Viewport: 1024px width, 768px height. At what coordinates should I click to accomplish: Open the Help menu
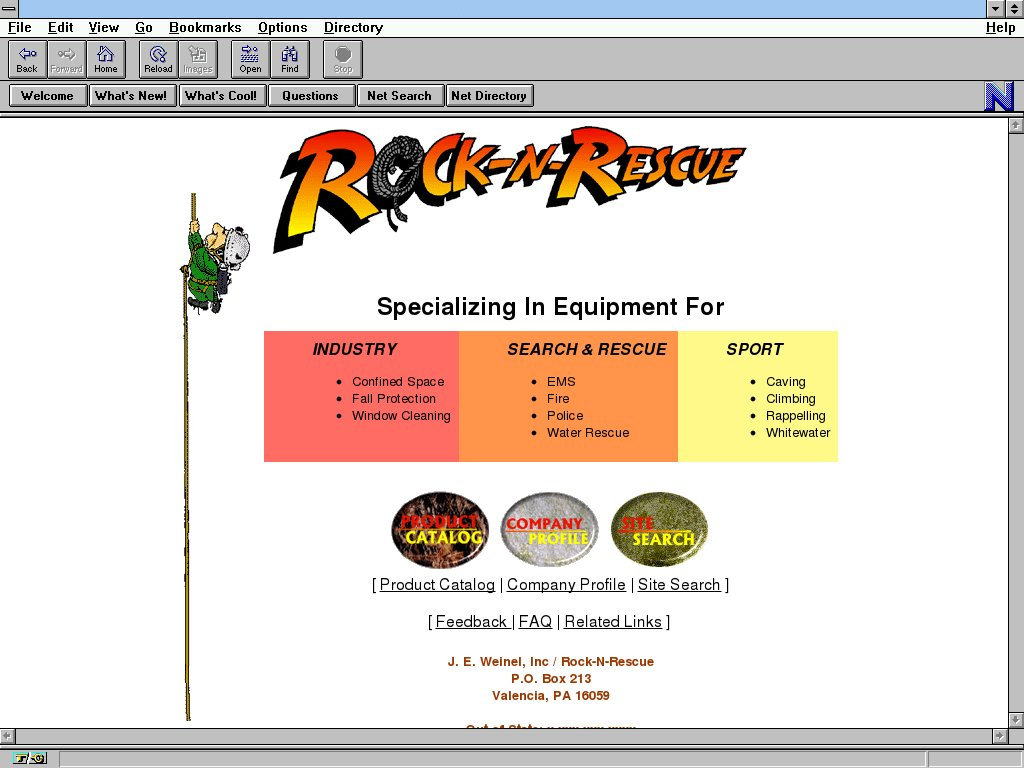1000,28
